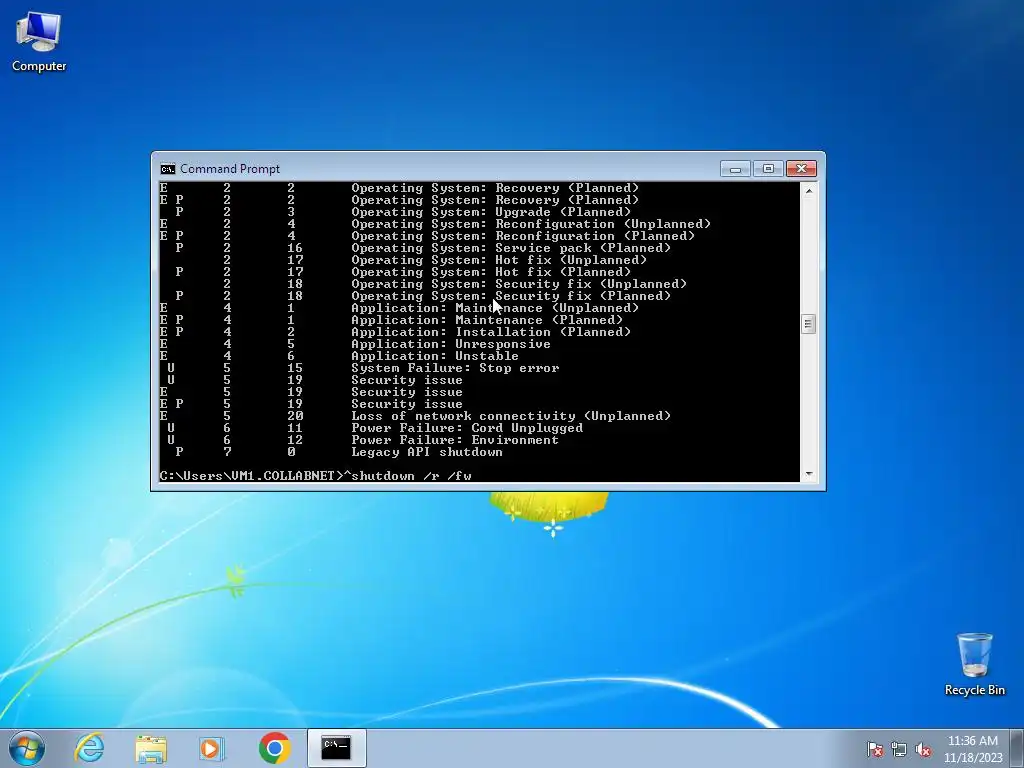Open the network status tray icon

(899, 749)
